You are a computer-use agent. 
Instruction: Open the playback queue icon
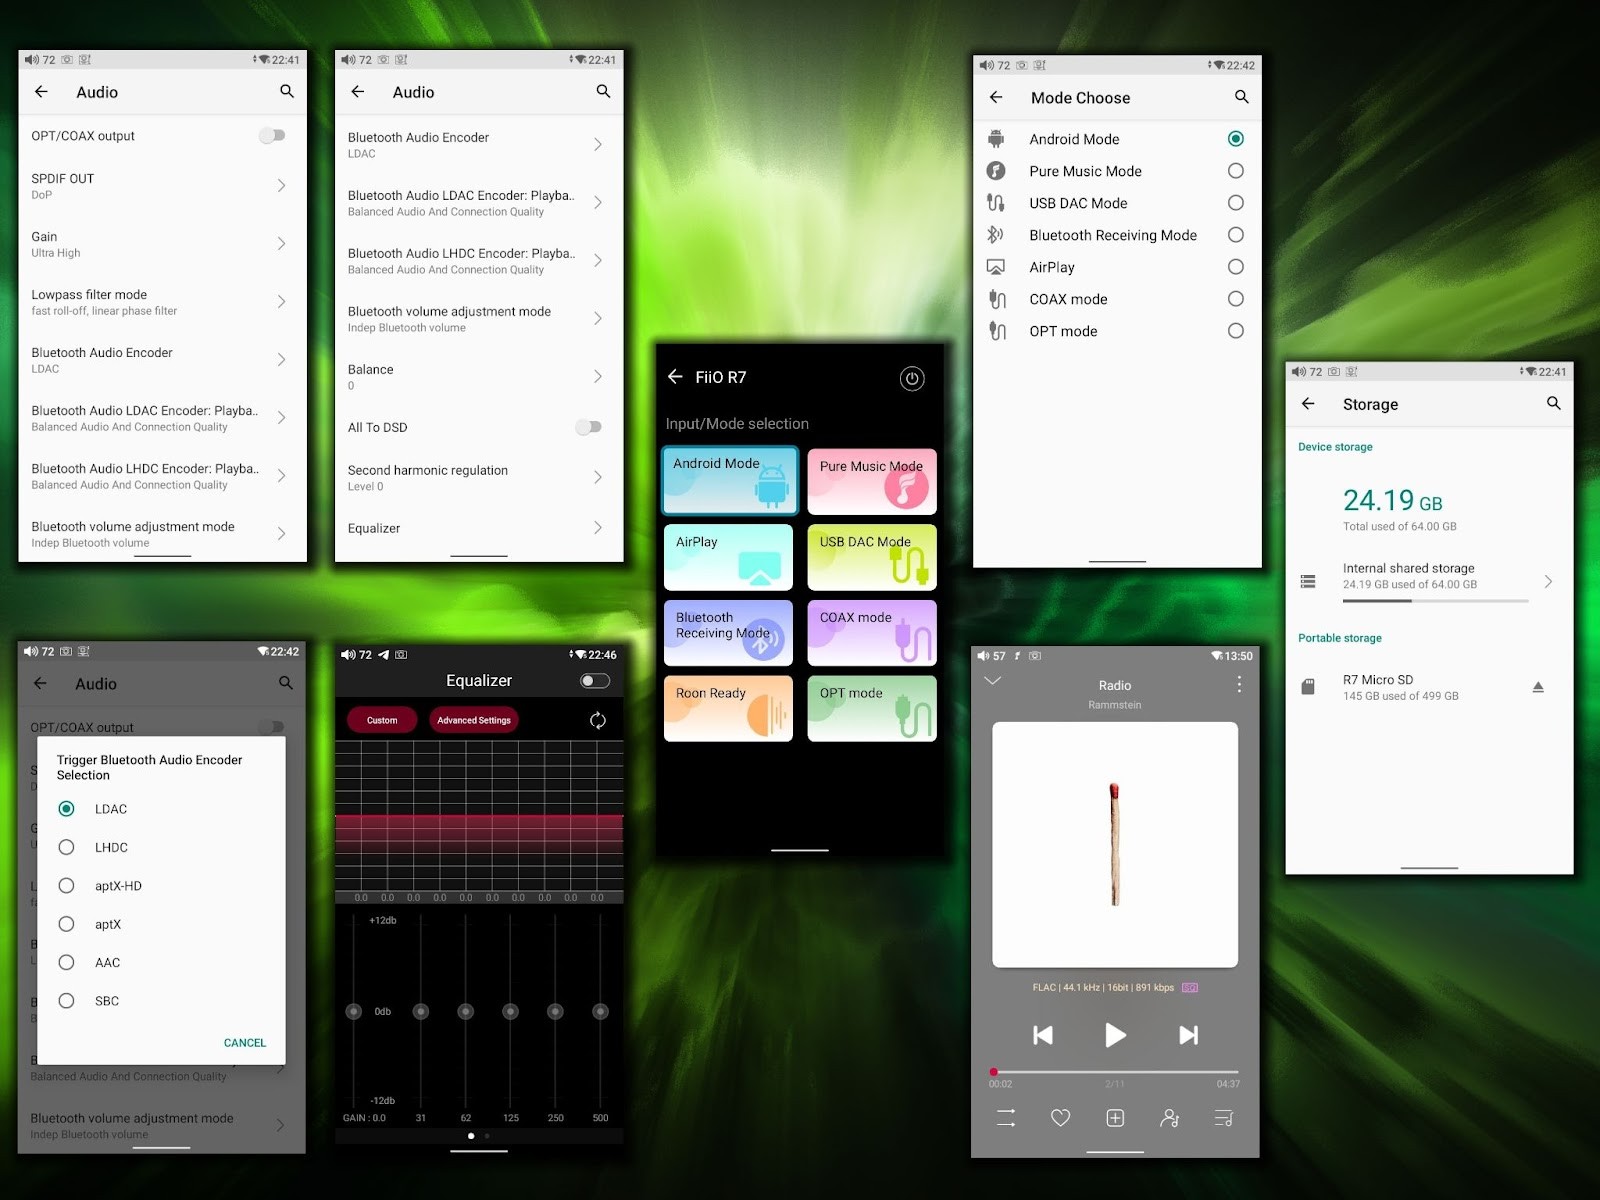pyautogui.click(x=1224, y=1118)
